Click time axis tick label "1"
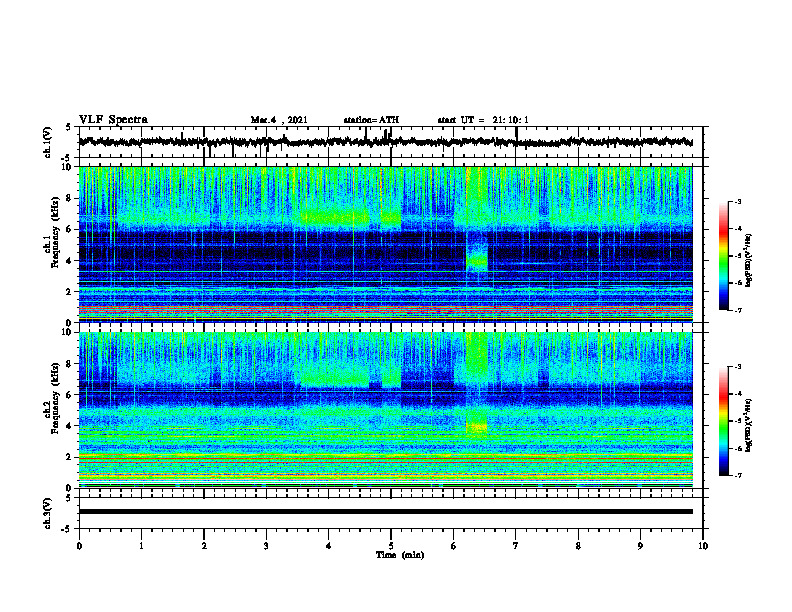 [x=141, y=546]
